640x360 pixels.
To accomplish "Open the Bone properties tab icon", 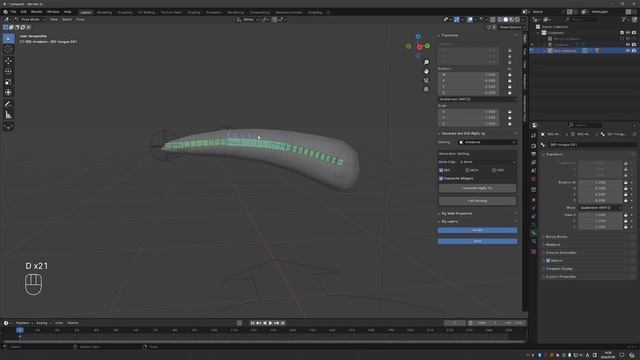I will pos(533,233).
